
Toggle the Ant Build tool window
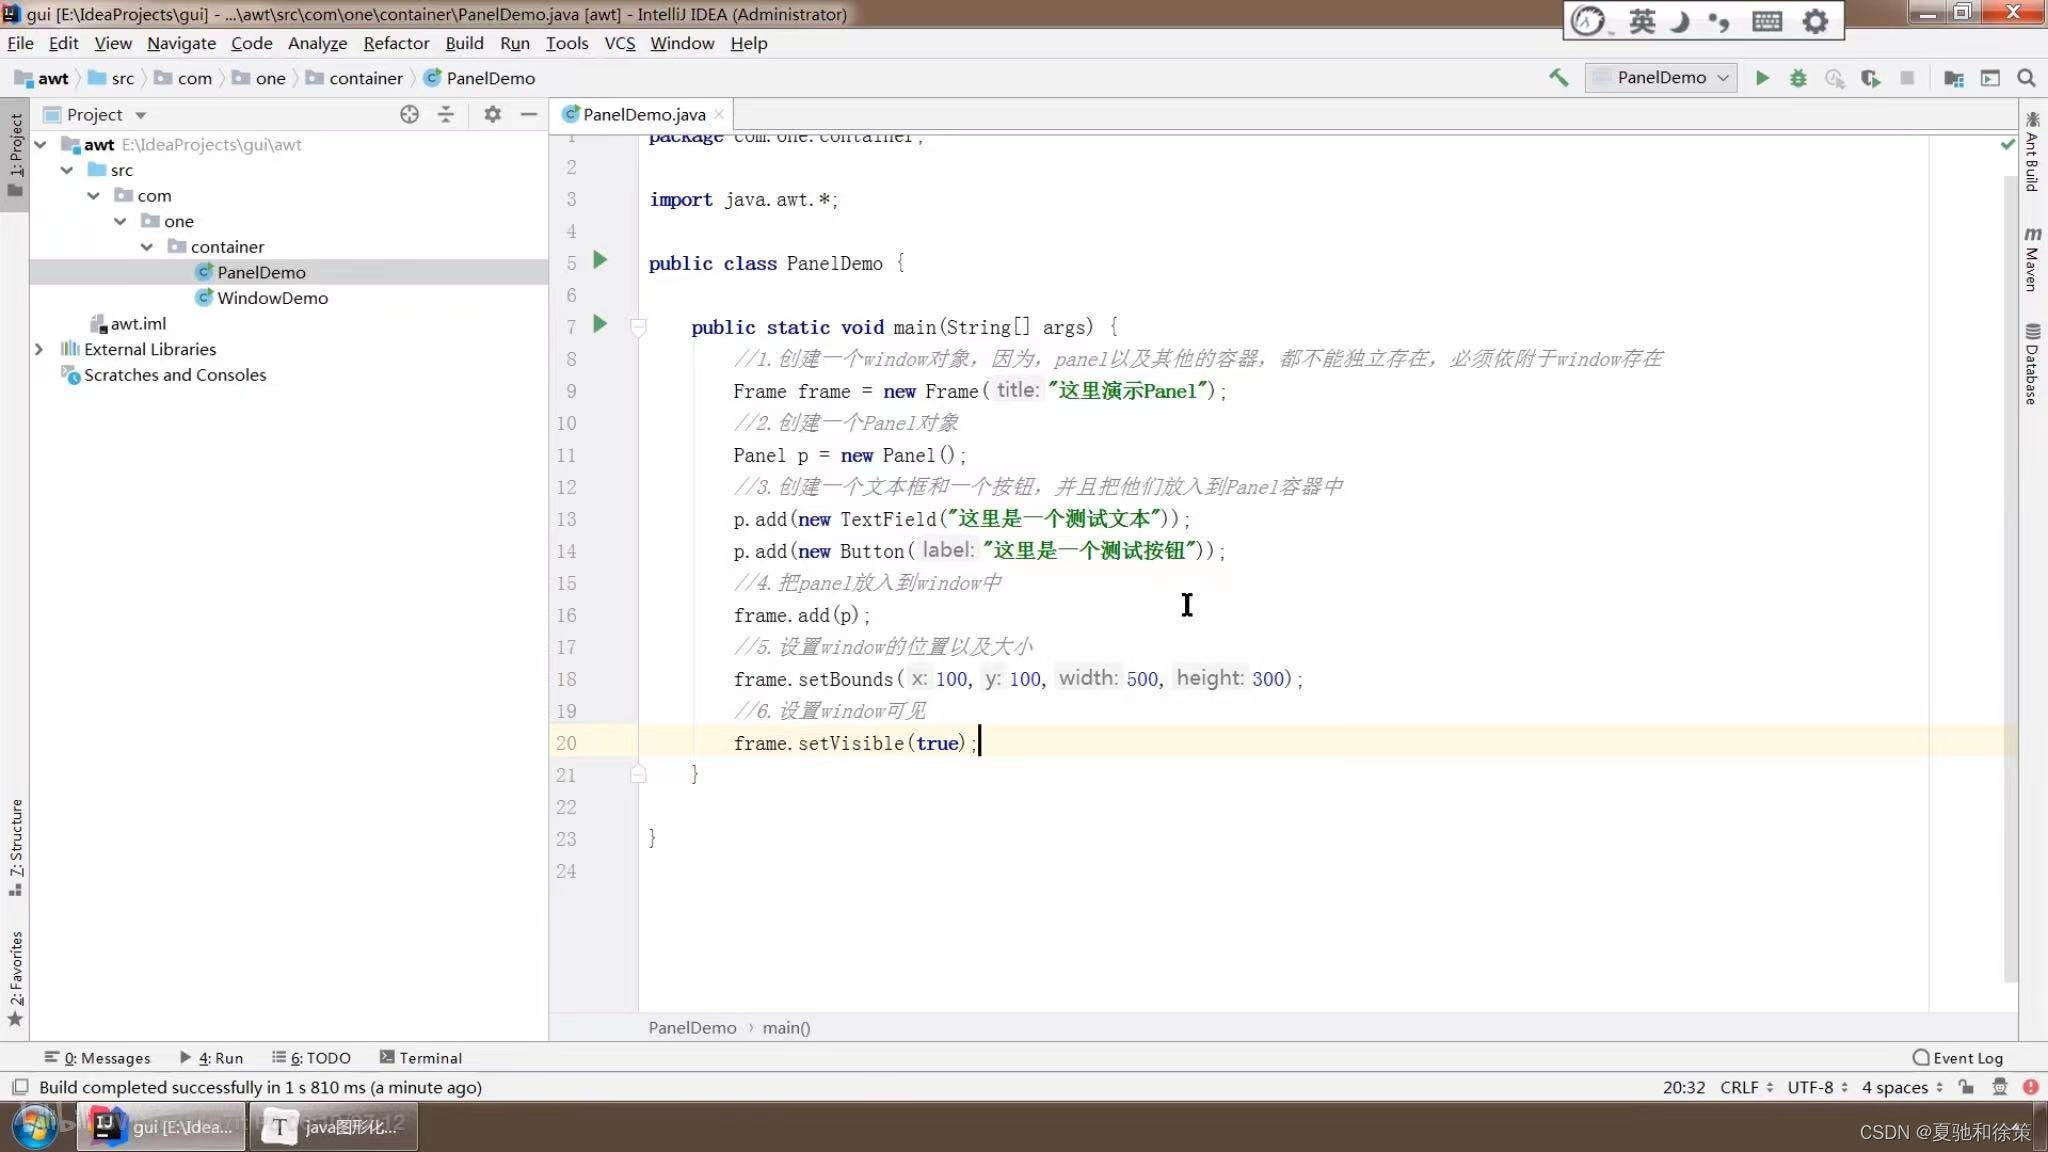tap(2031, 152)
